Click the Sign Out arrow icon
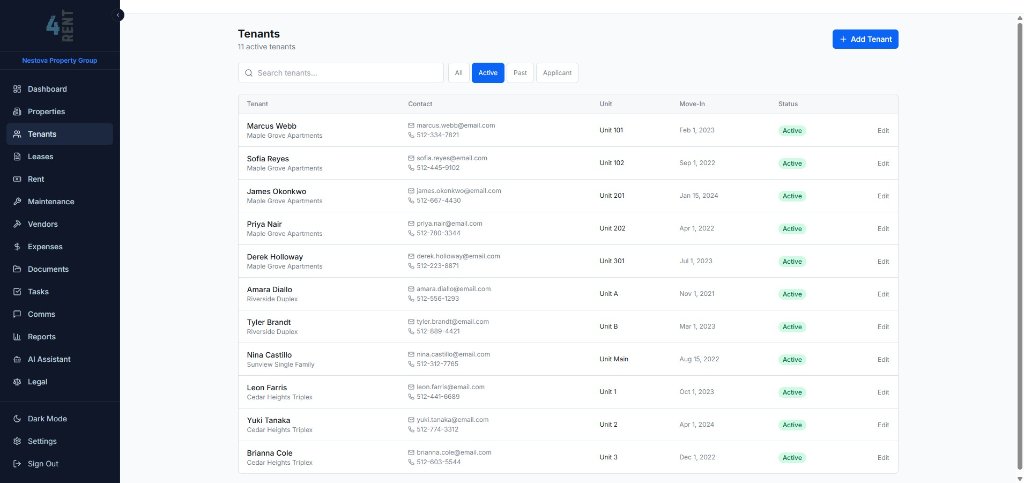This screenshot has width=1024, height=483. point(17,463)
